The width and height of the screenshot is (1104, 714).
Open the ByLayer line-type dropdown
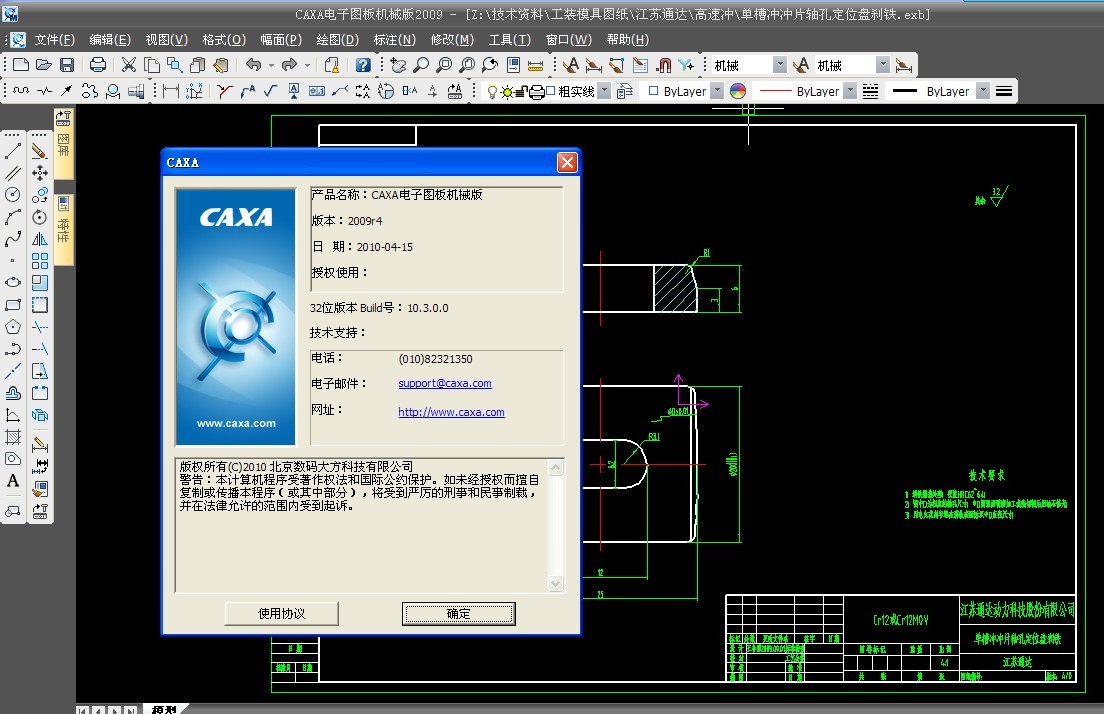click(850, 91)
